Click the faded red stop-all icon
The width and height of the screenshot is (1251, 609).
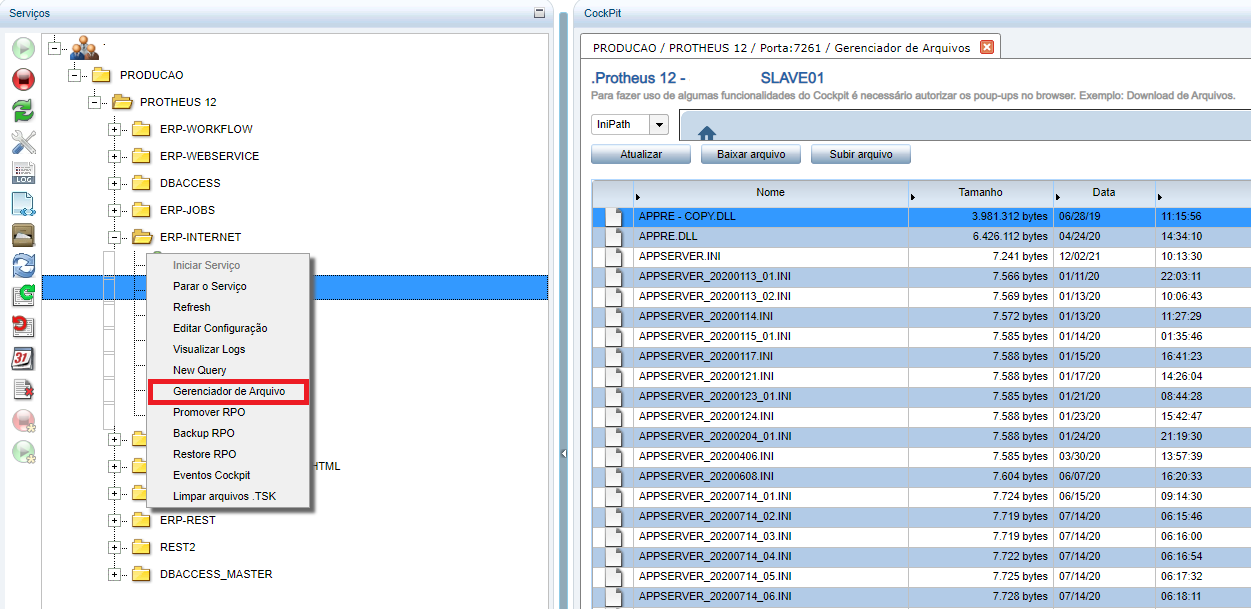(23, 420)
